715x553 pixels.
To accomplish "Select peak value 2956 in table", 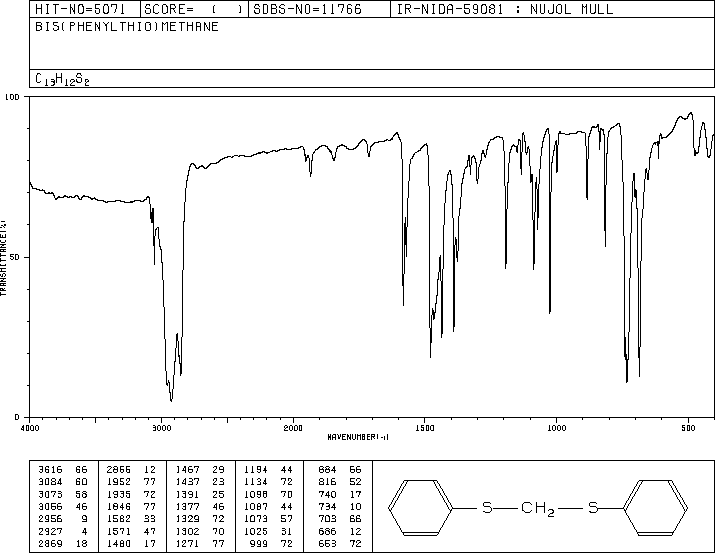I will (50, 519).
